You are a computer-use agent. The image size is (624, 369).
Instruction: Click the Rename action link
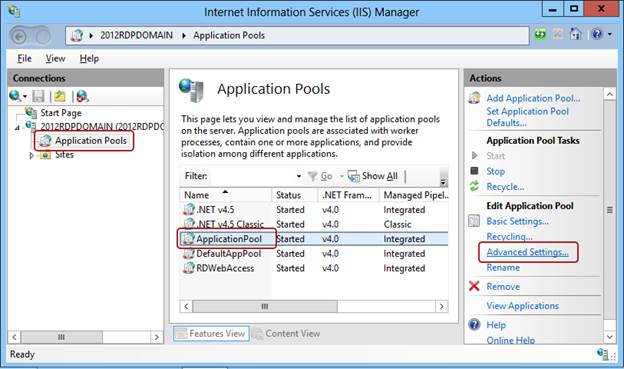[503, 267]
